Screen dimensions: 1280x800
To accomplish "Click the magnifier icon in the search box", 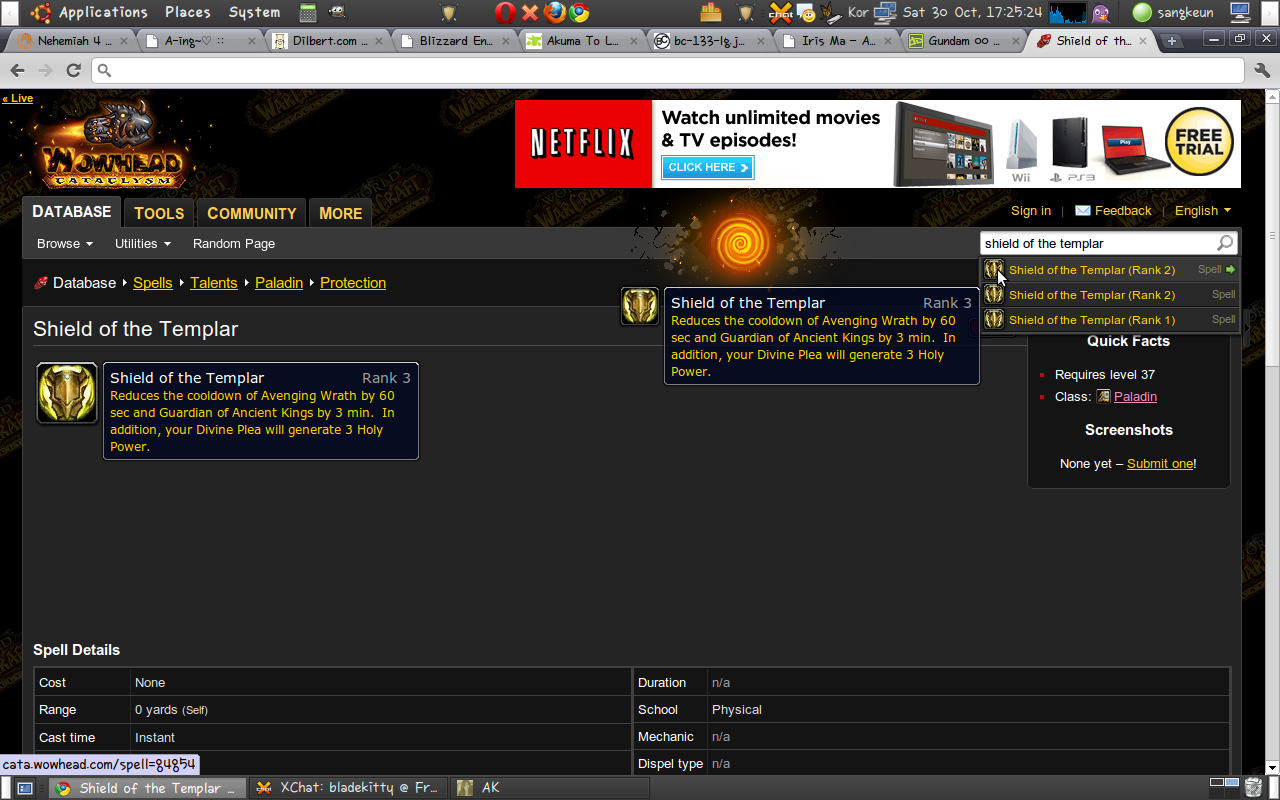I will (x=1224, y=243).
